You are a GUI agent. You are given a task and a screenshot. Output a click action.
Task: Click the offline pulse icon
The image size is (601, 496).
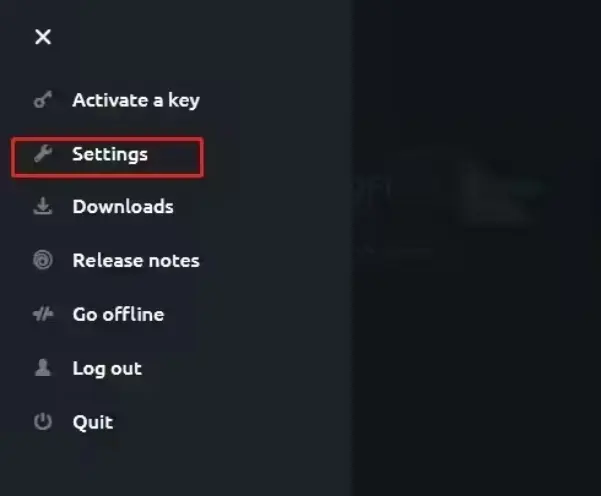tap(43, 314)
